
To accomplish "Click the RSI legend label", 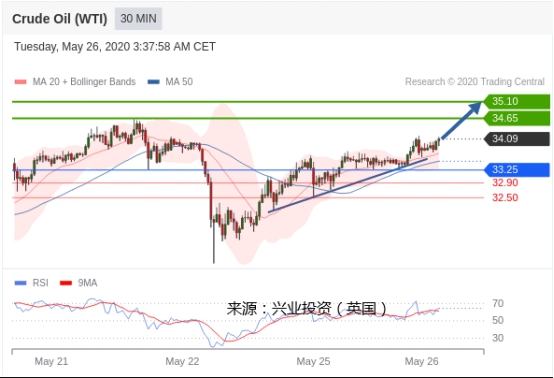I will pyautogui.click(x=41, y=283).
